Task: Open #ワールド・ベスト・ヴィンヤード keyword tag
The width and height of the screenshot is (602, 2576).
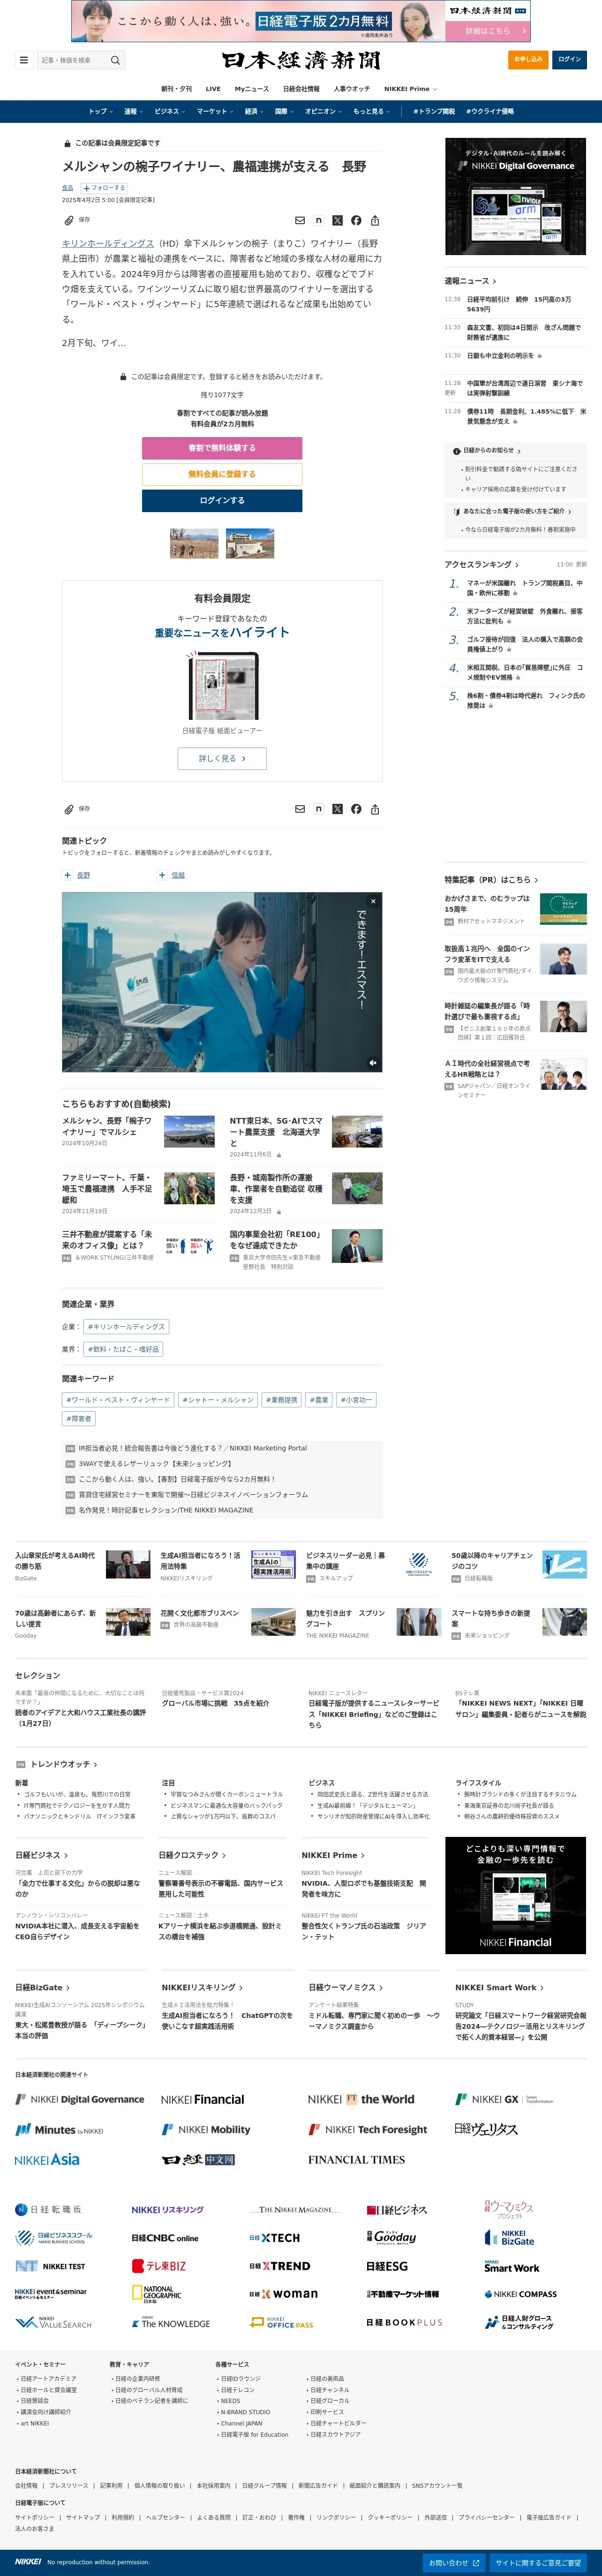Action: point(119,1400)
